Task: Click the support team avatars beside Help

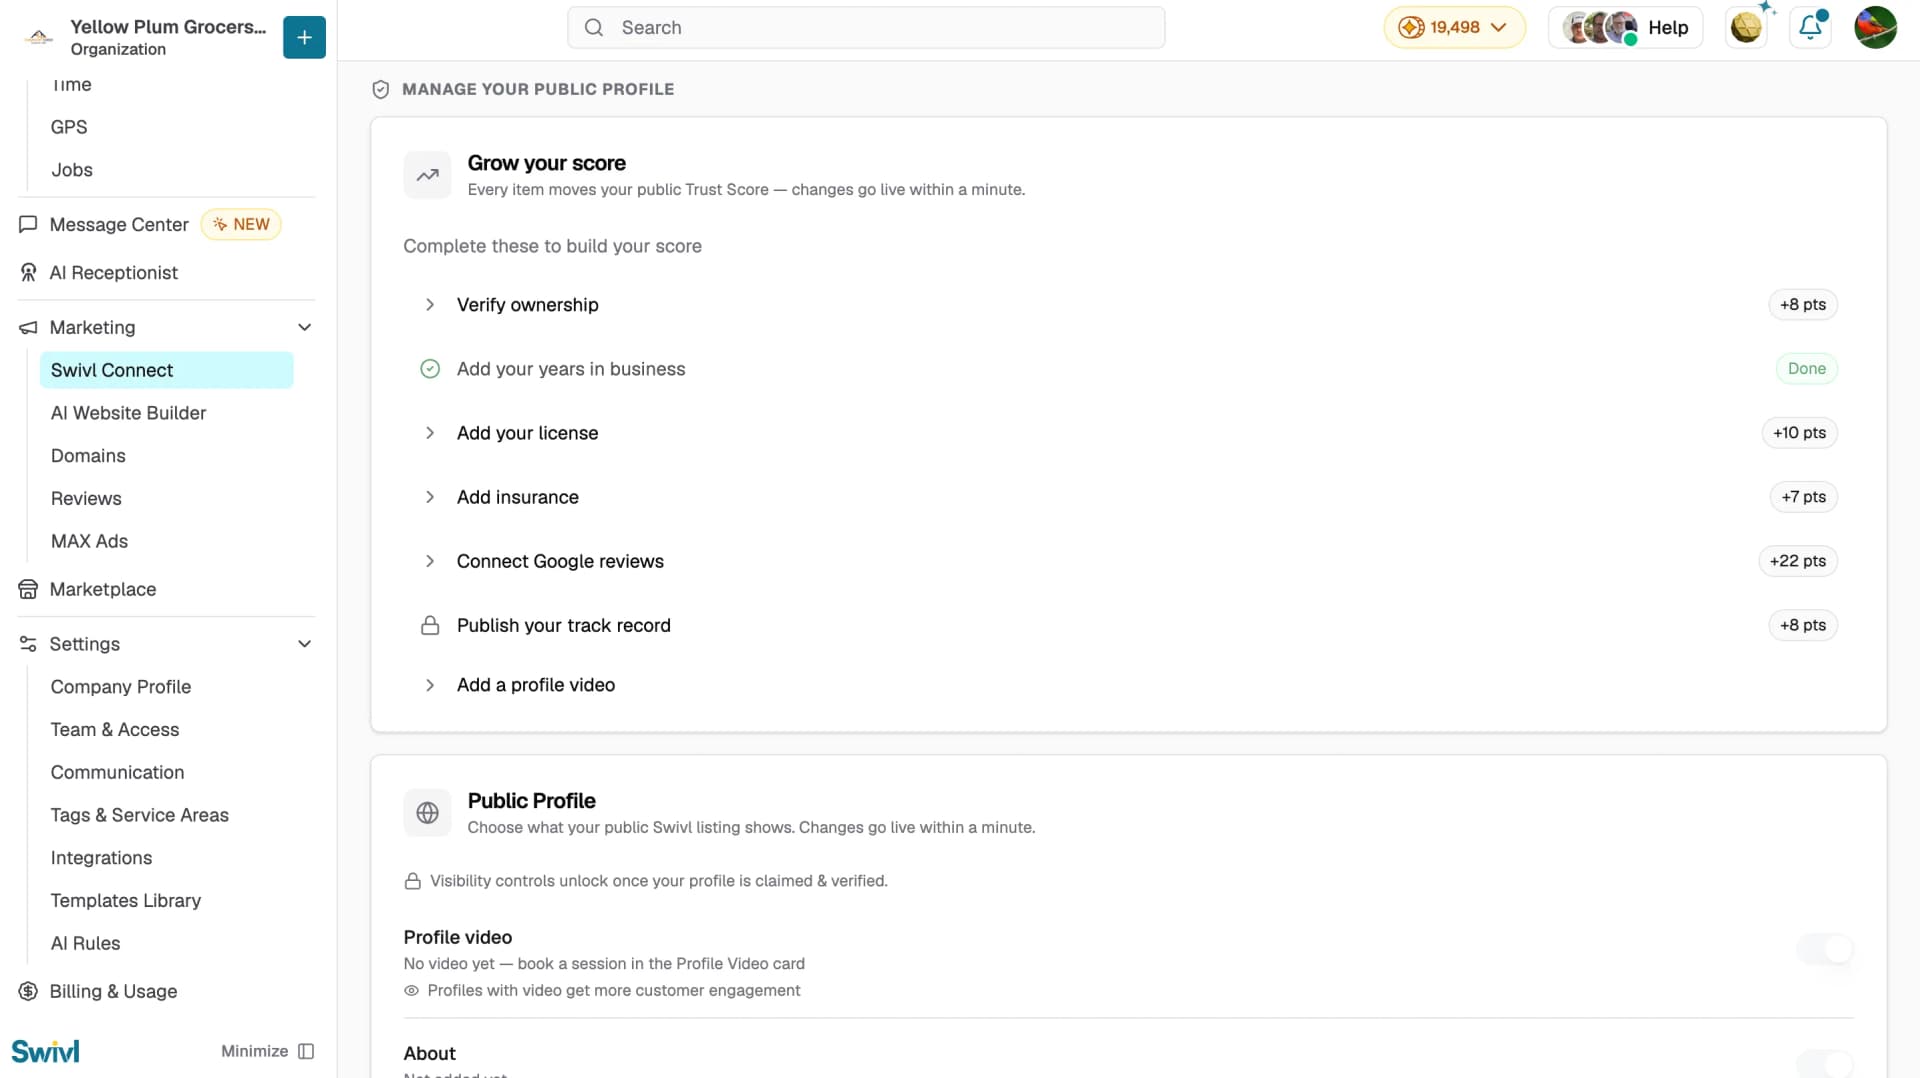Action: click(x=1600, y=27)
